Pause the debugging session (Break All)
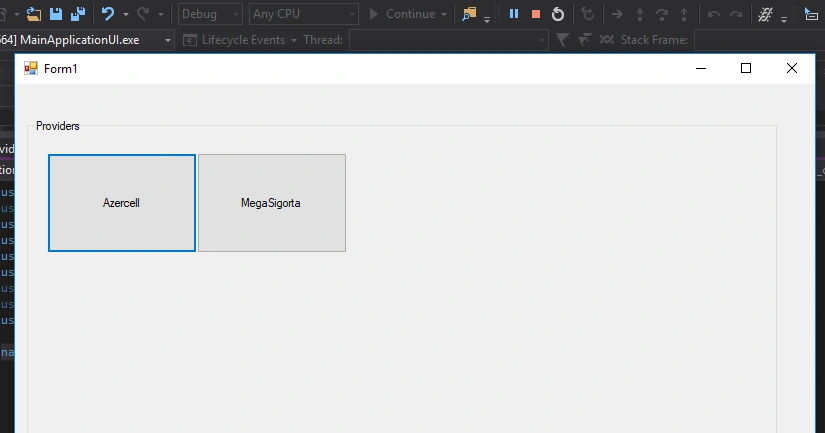The image size is (825, 433). 514,14
